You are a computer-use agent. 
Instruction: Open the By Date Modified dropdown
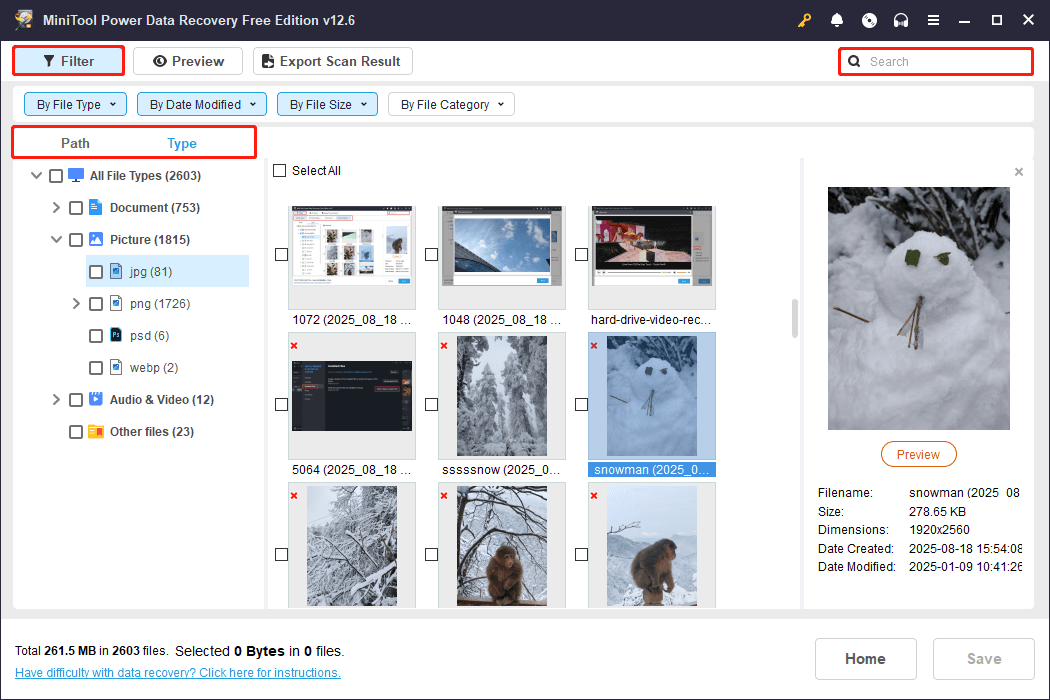[x=201, y=104]
